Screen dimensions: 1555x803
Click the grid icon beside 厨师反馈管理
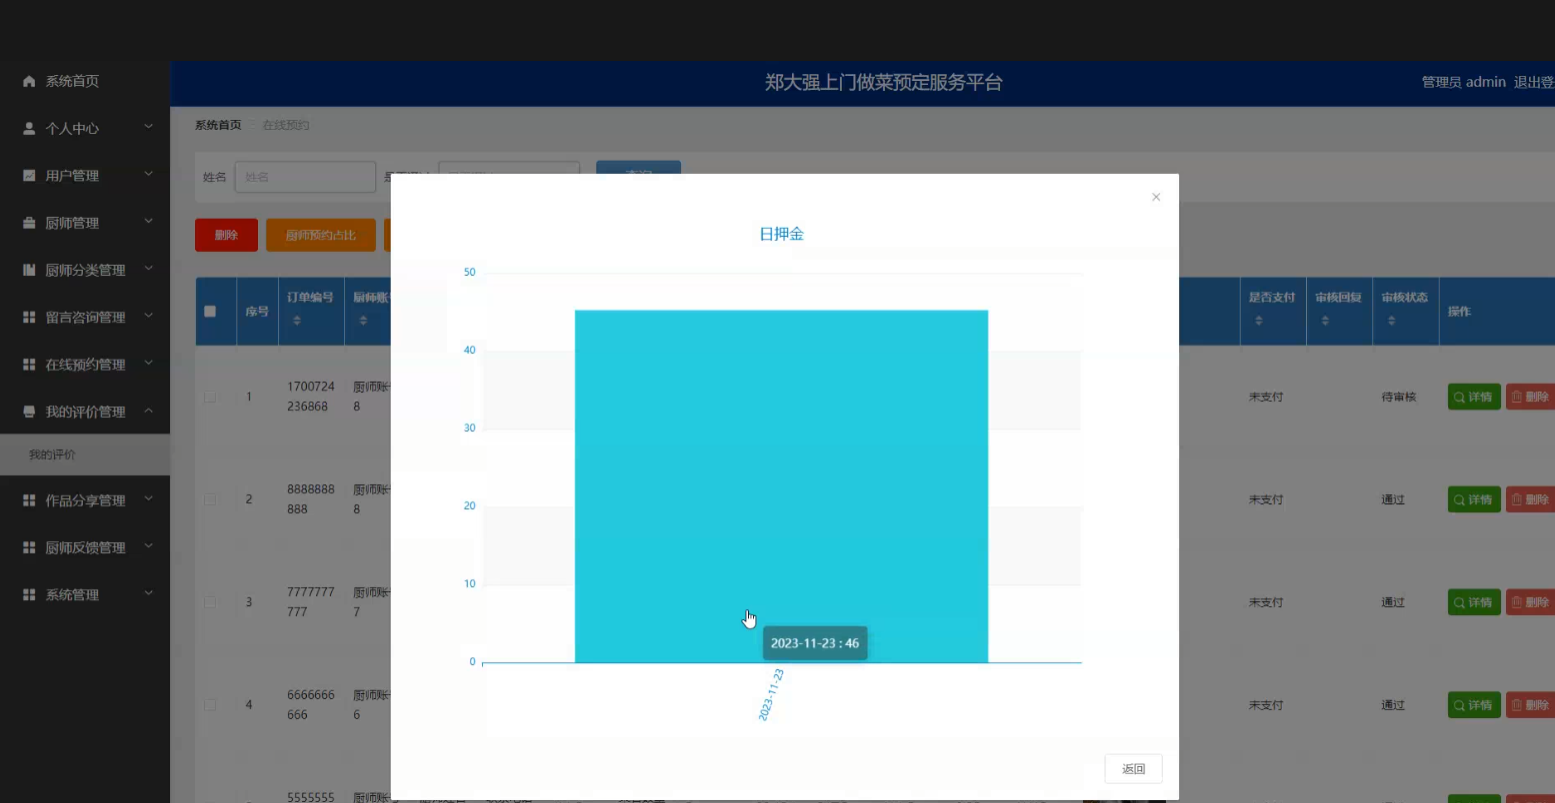pos(29,547)
